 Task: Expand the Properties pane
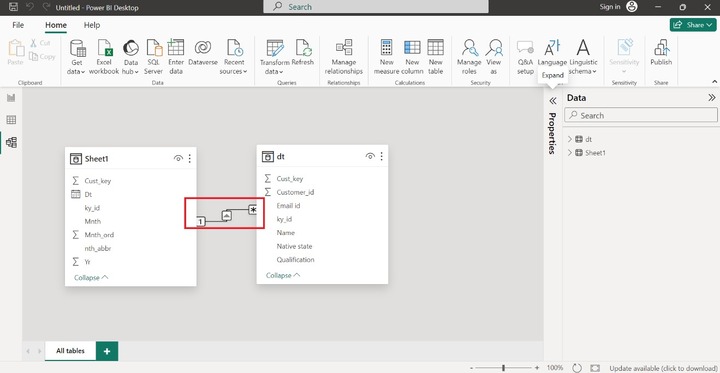[553, 101]
